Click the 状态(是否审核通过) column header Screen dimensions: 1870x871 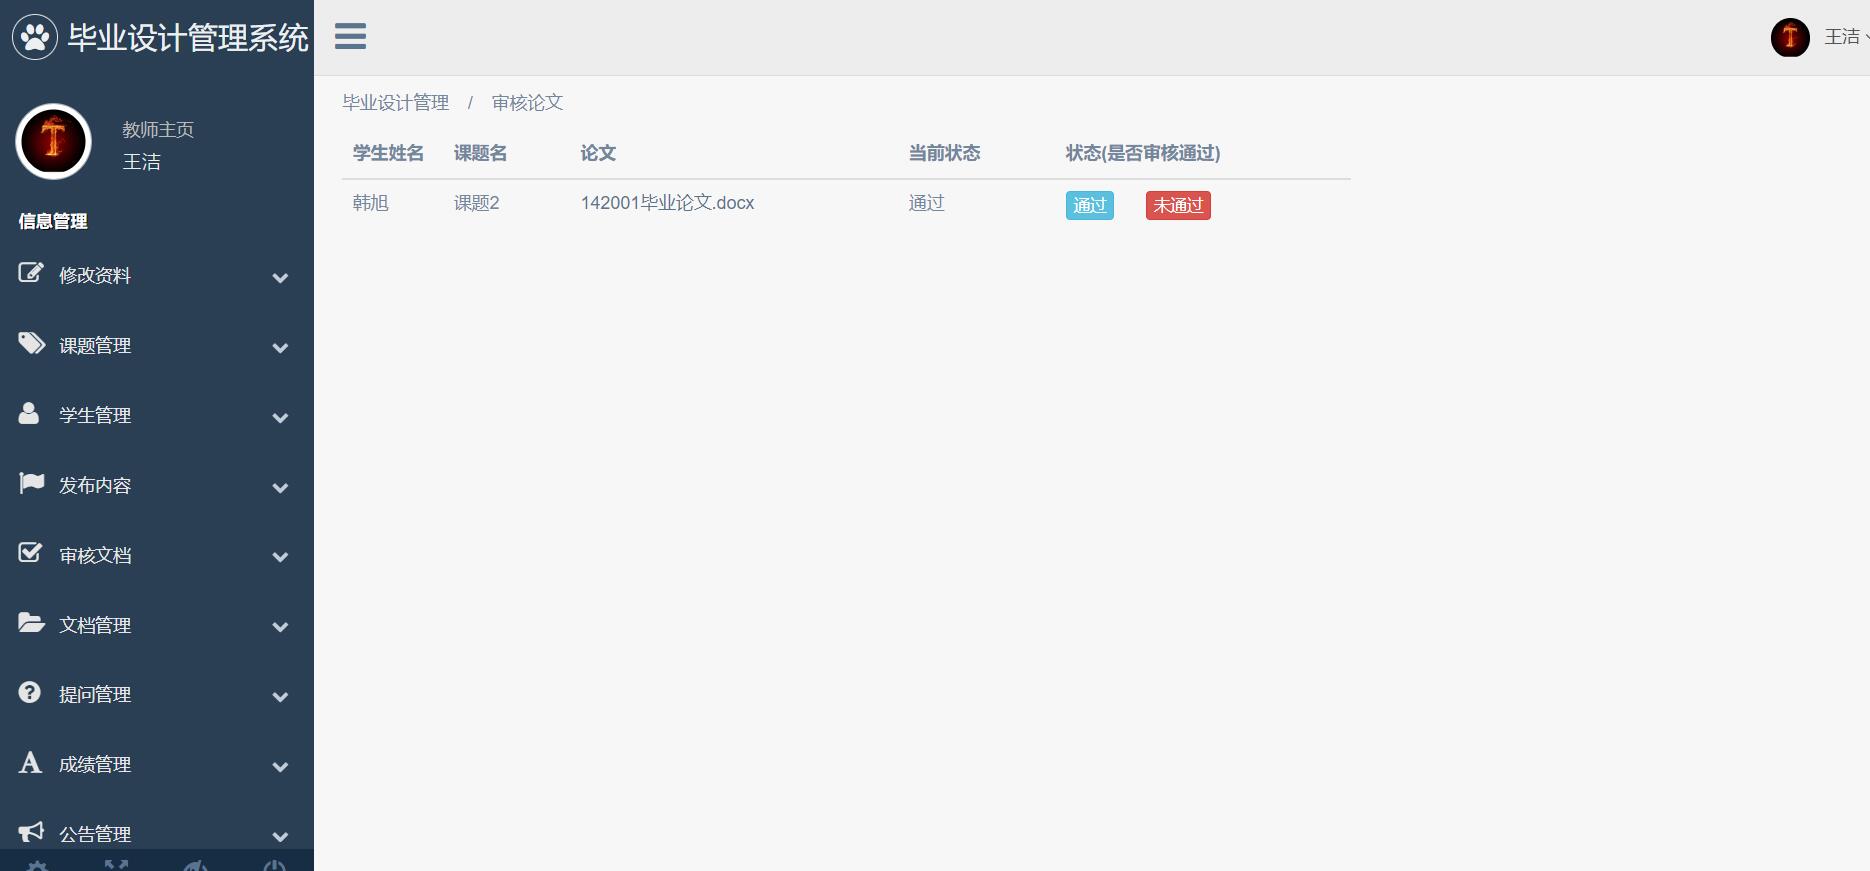coord(1143,153)
